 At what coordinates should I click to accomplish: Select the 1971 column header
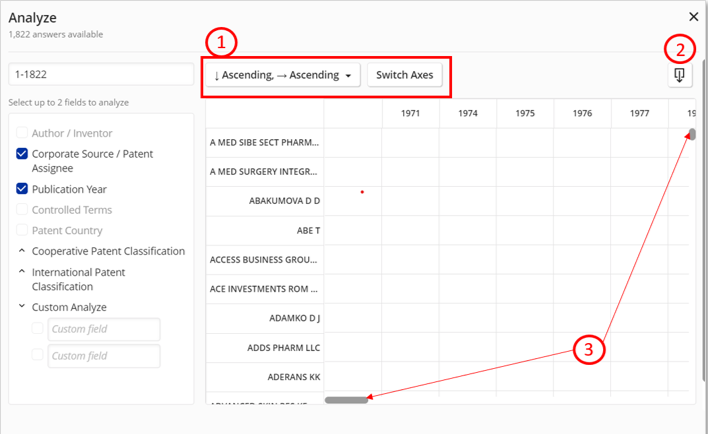coord(410,114)
